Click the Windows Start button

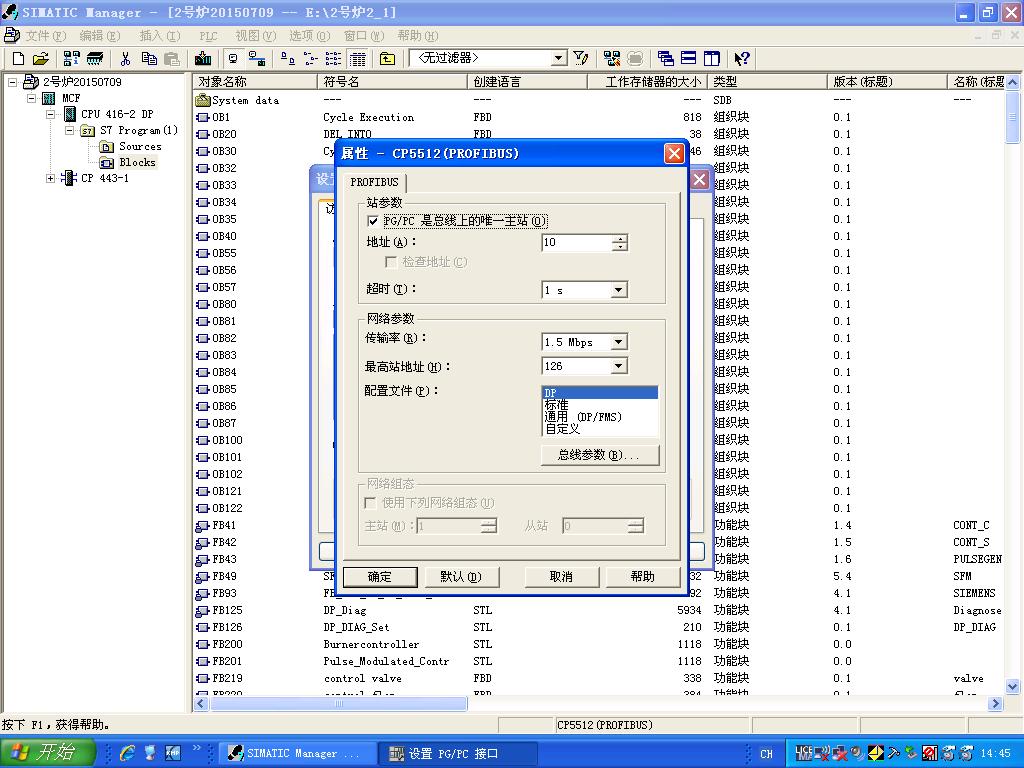click(x=47, y=753)
